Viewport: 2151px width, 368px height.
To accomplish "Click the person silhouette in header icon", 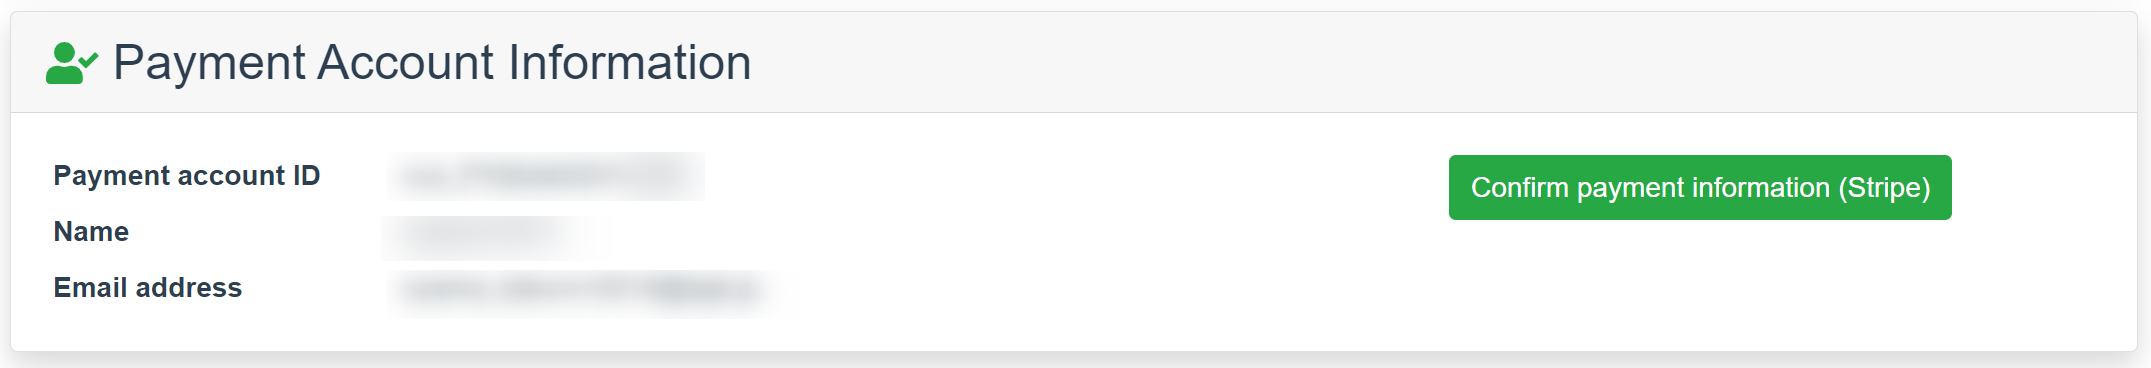I will point(65,64).
